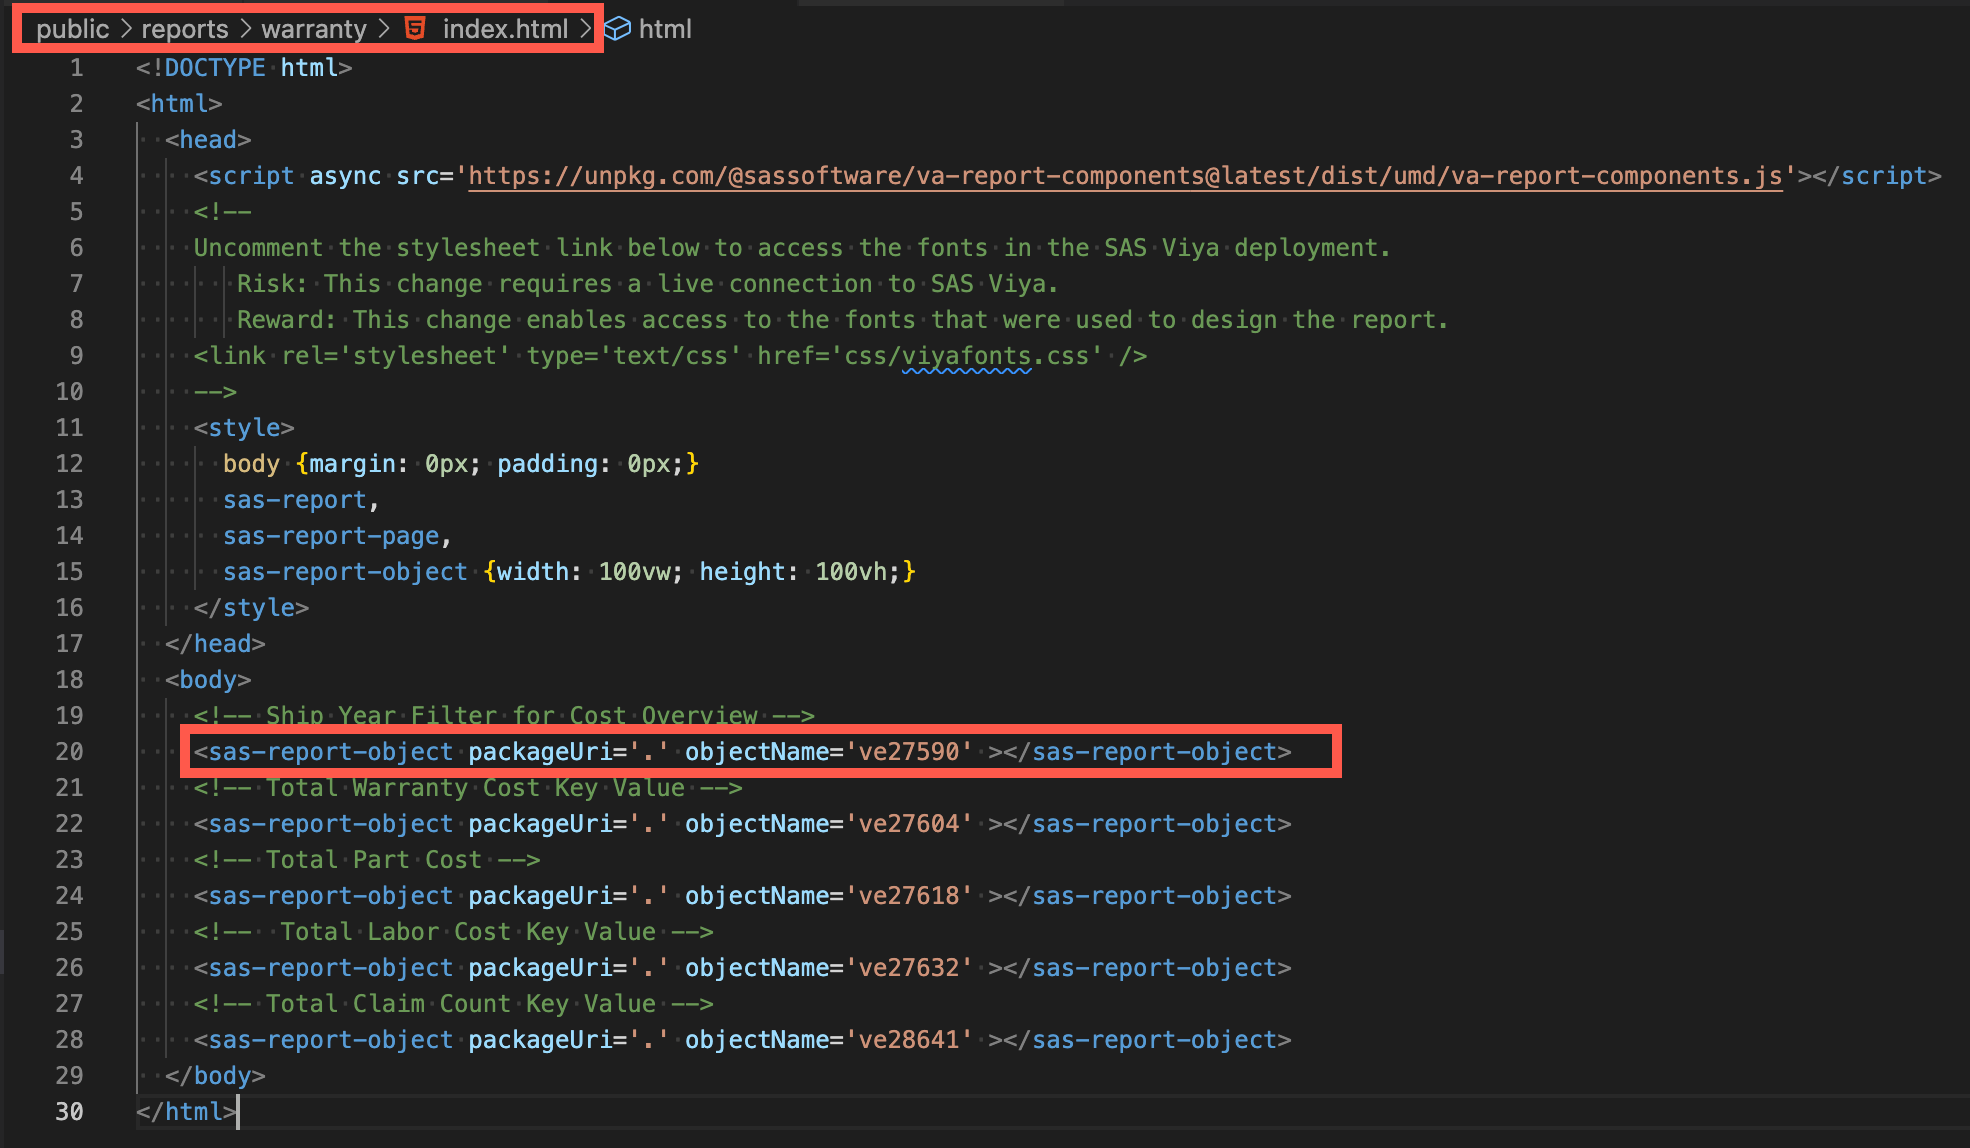The width and height of the screenshot is (1970, 1148).
Task: Click line number 4 in gutter
Action: [x=76, y=176]
